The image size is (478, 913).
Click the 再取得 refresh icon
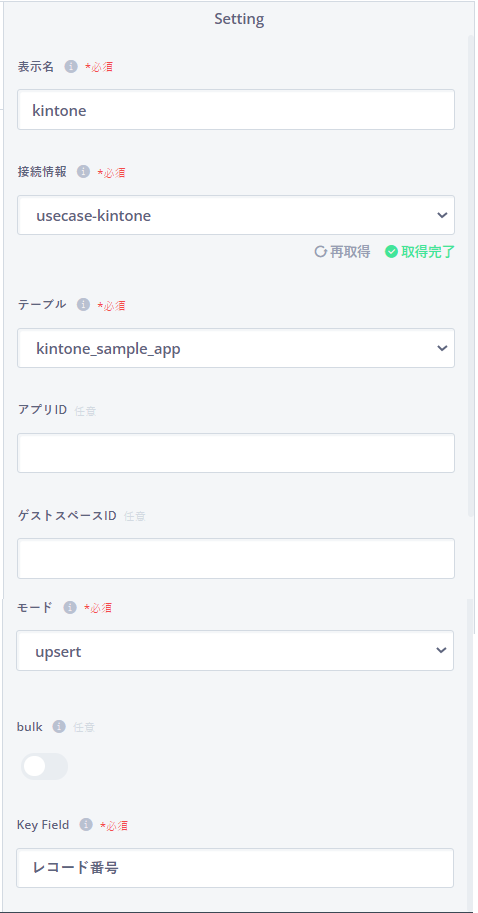(320, 252)
